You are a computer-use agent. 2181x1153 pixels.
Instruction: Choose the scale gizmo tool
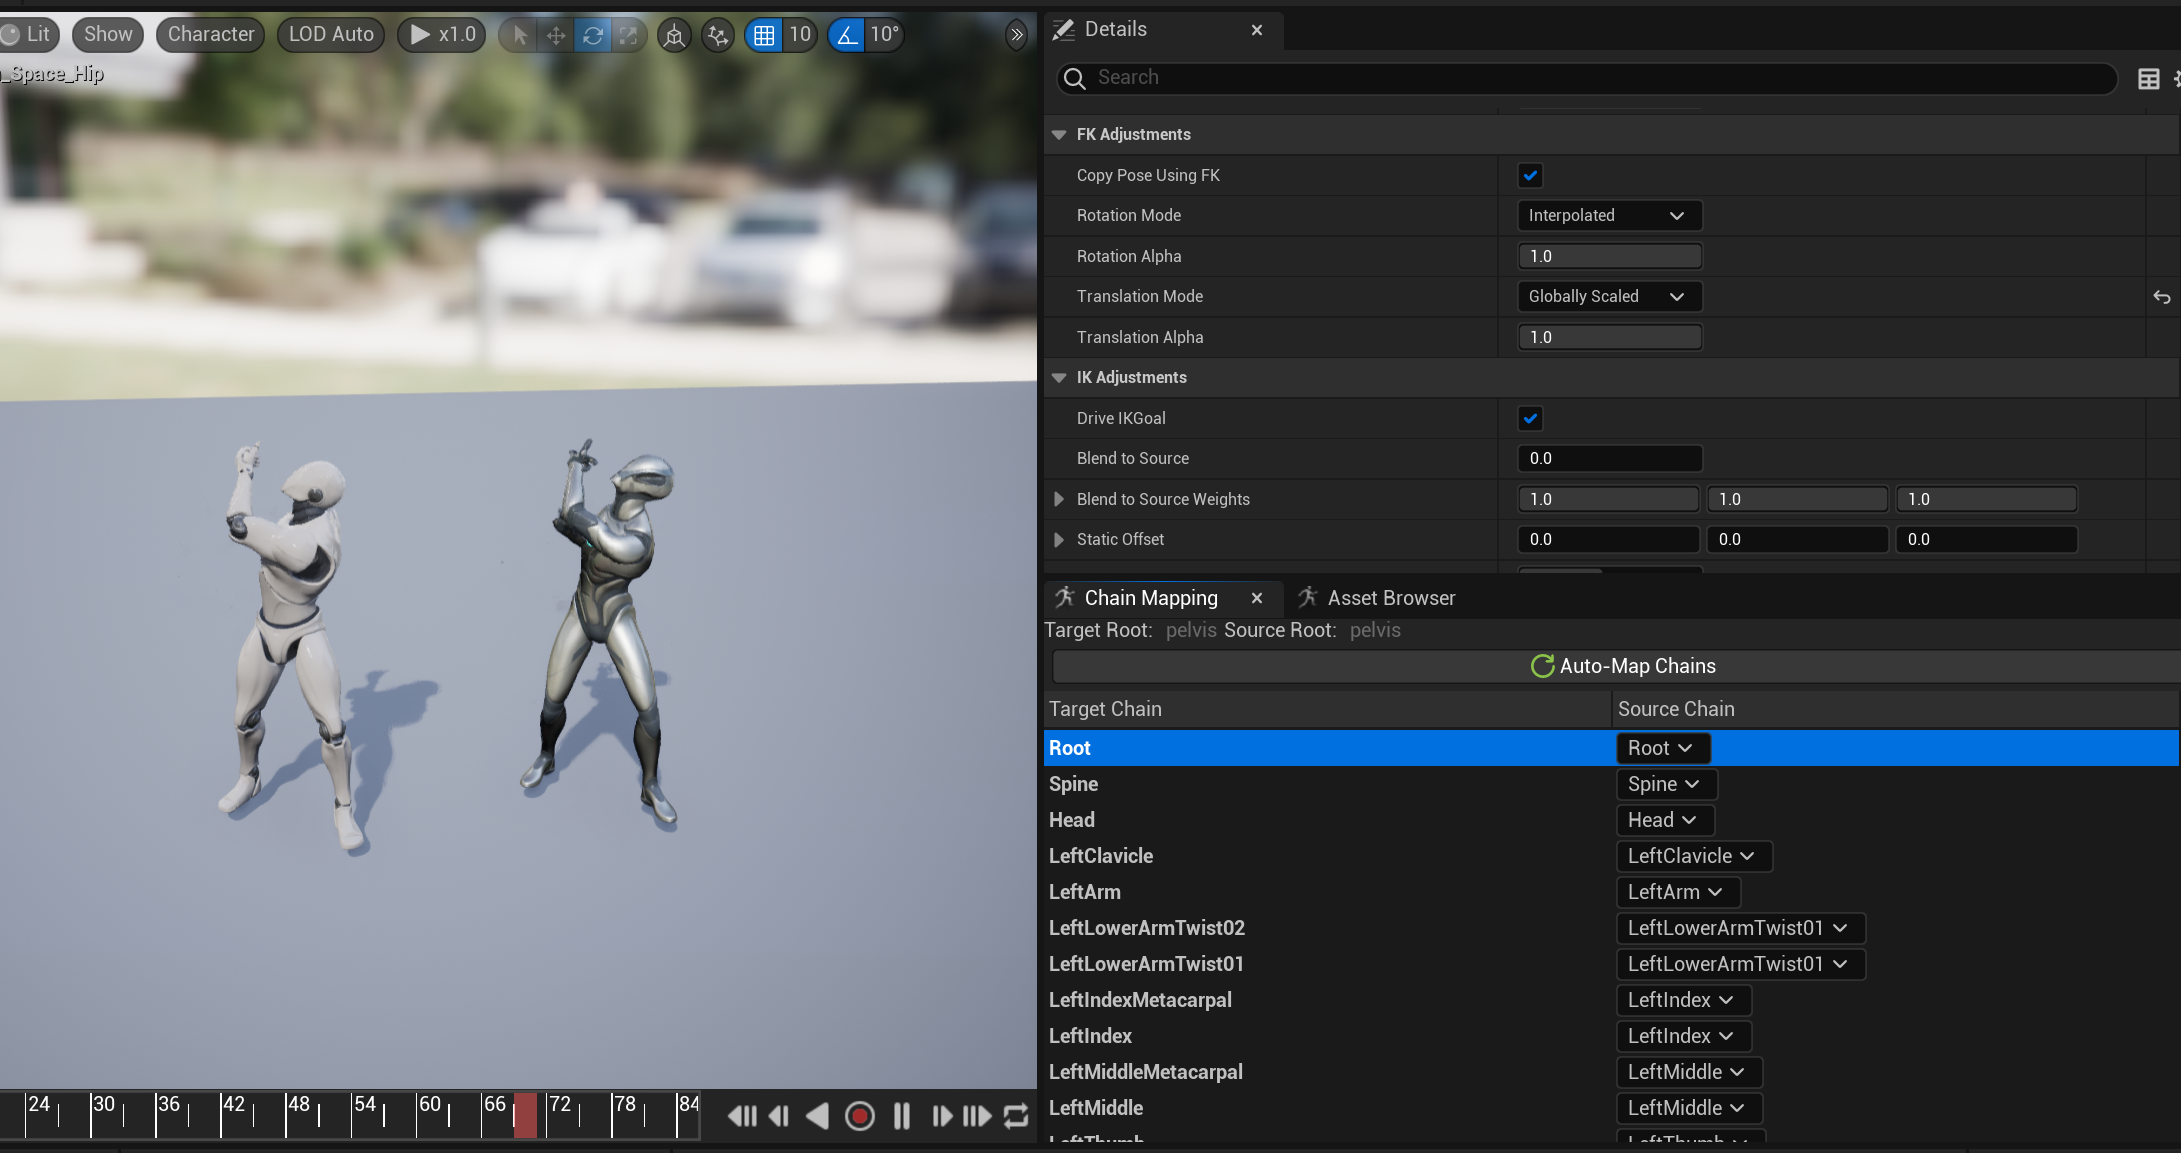coord(629,35)
